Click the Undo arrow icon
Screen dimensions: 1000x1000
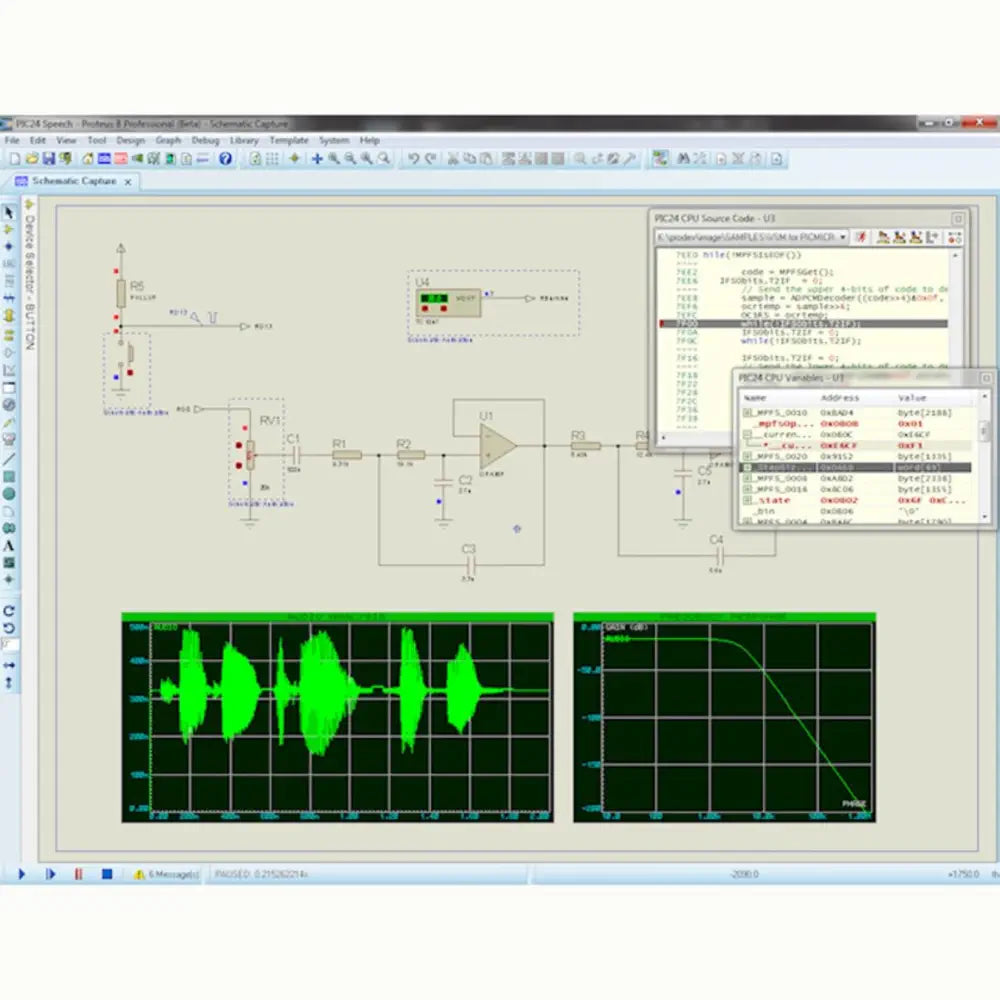tap(413, 158)
